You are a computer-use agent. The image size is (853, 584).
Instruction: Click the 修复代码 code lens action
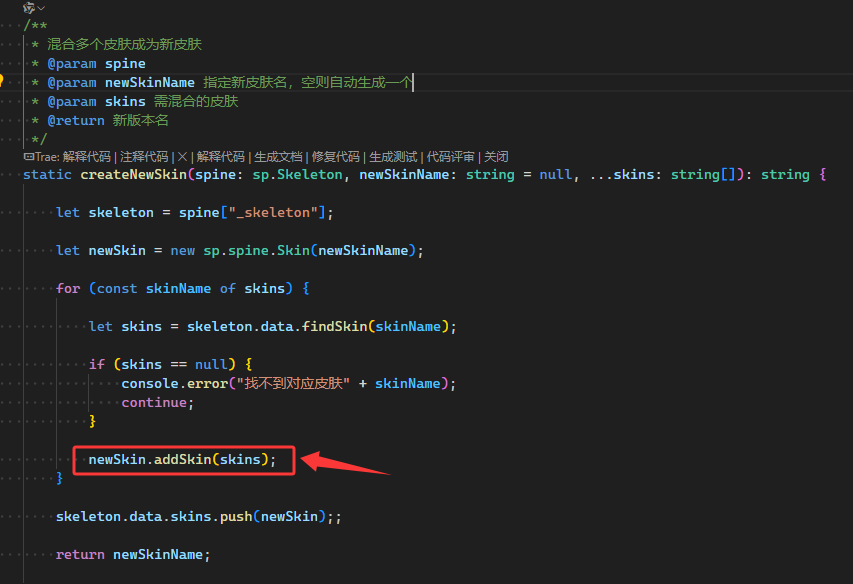pos(336,157)
